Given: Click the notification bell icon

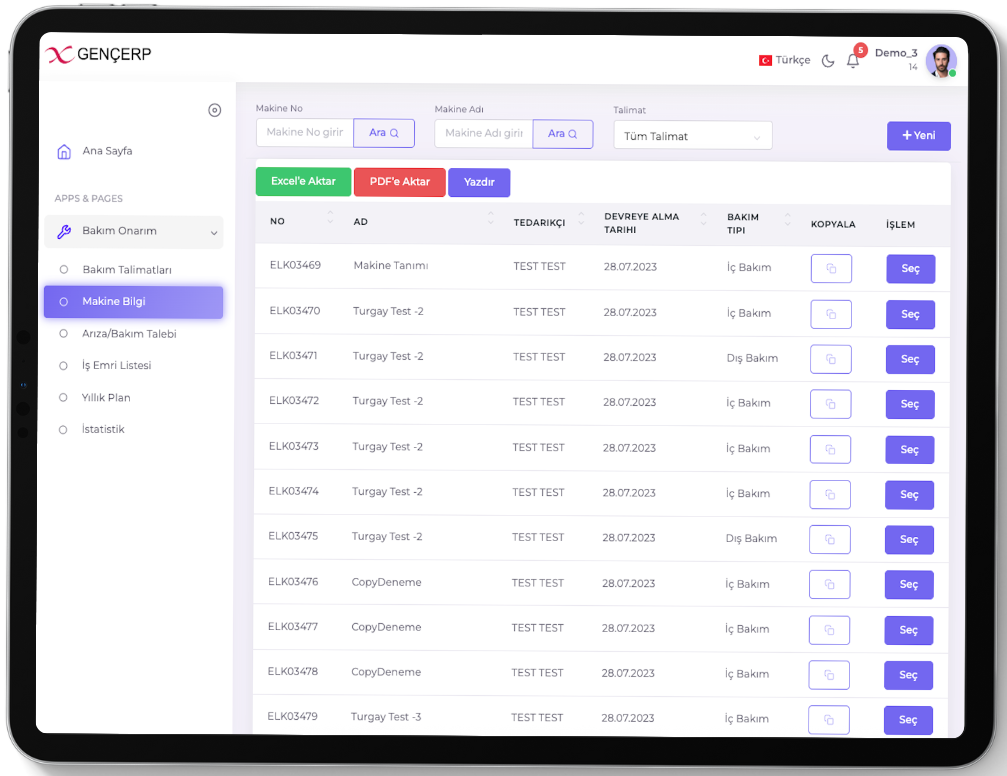Looking at the screenshot, I should point(853,60).
